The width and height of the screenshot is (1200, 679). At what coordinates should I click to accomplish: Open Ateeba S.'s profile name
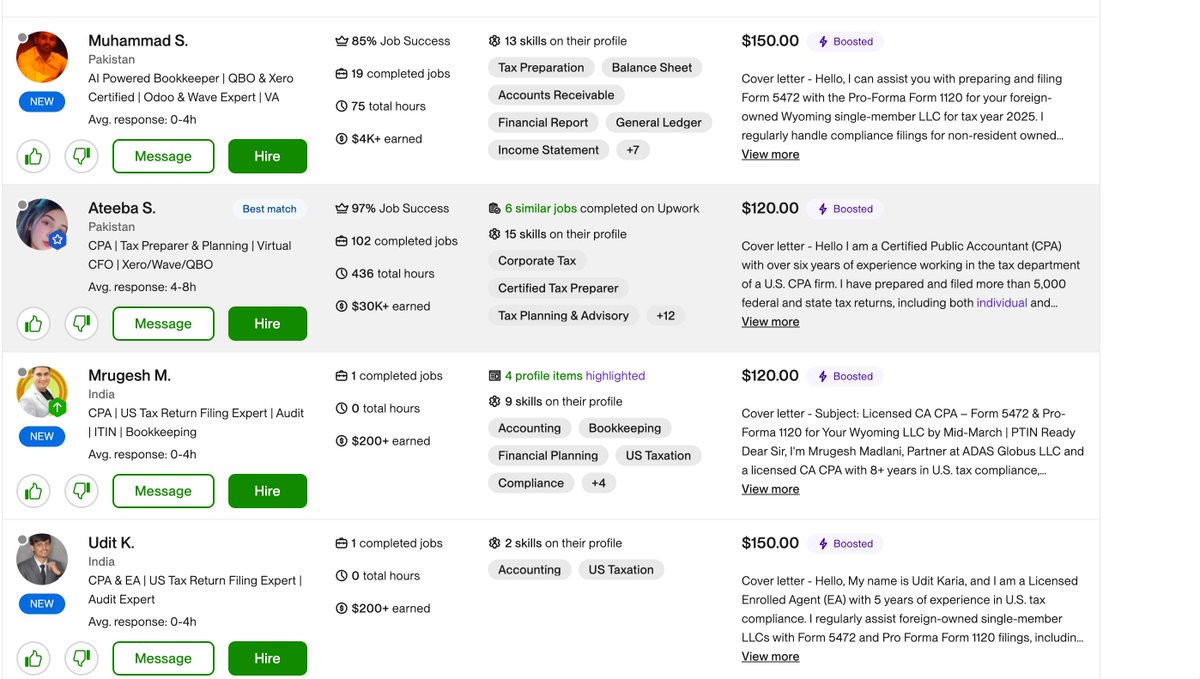pos(122,208)
